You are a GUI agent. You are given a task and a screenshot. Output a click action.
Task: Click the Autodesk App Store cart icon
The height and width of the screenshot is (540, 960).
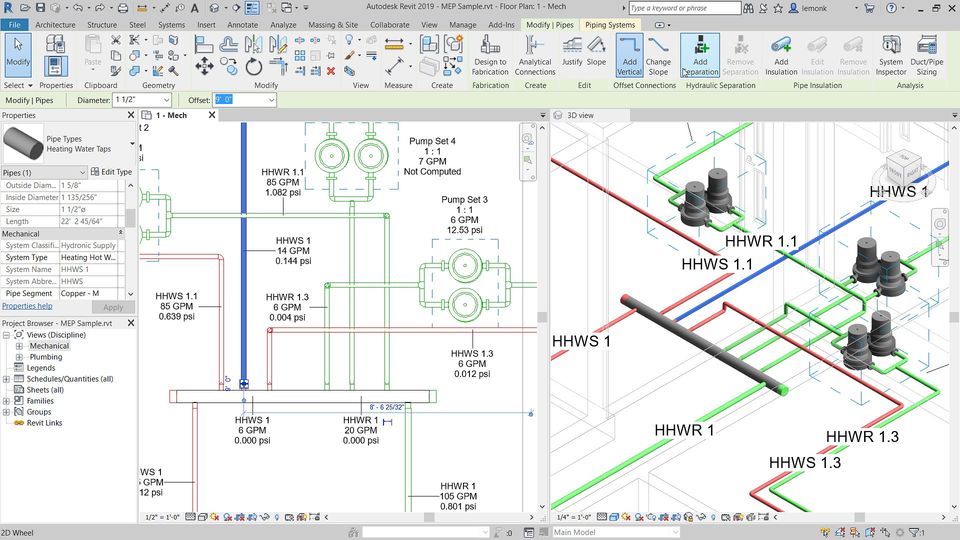tap(869, 8)
